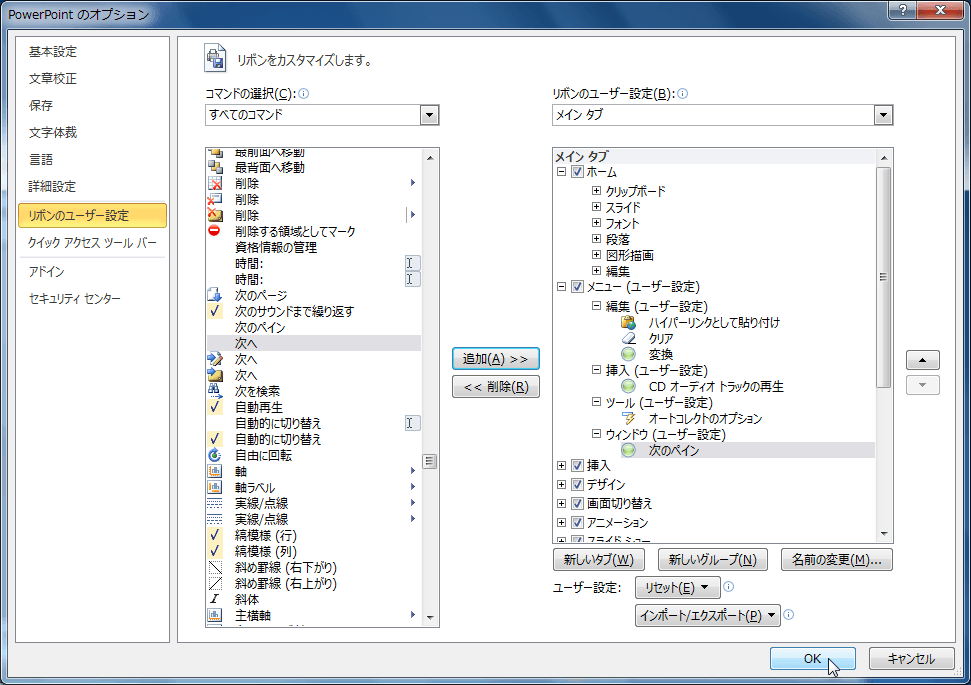The width and height of the screenshot is (971, 685).
Task: Click the checkmark icon beside 縞模様 (列)
Action: (214, 551)
